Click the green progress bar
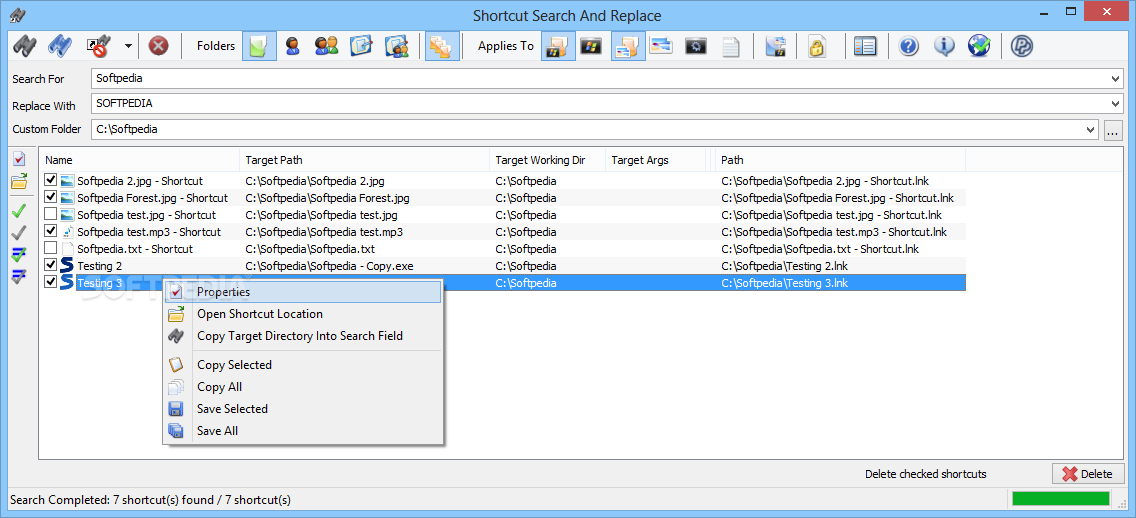The width and height of the screenshot is (1136, 518). tap(1060, 498)
